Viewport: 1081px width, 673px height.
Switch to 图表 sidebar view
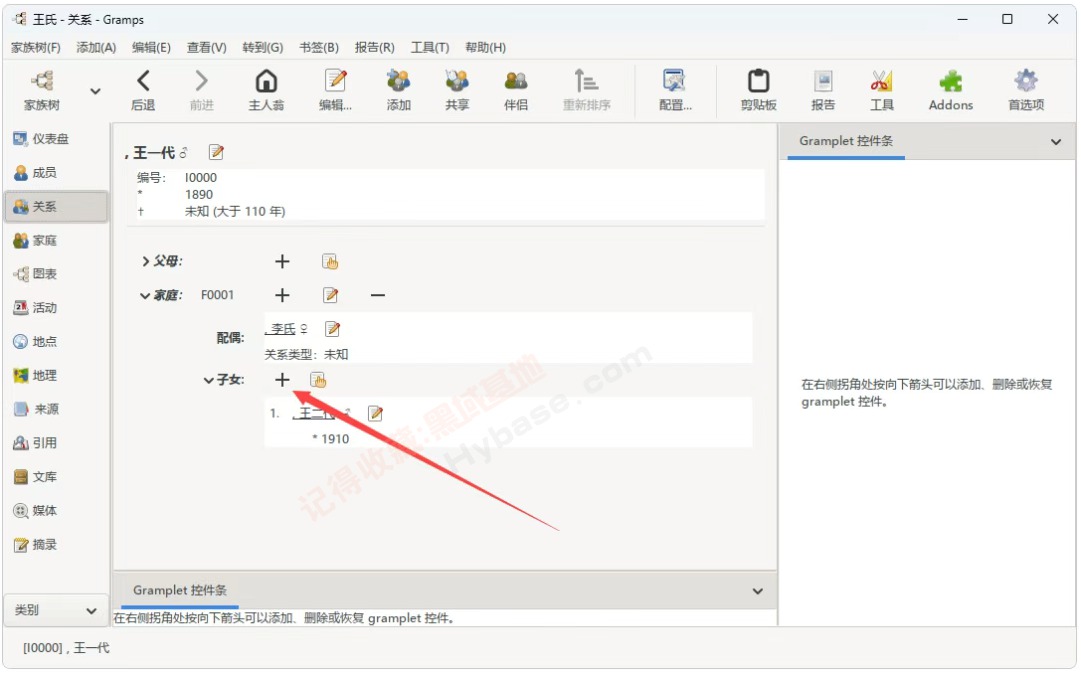point(56,274)
